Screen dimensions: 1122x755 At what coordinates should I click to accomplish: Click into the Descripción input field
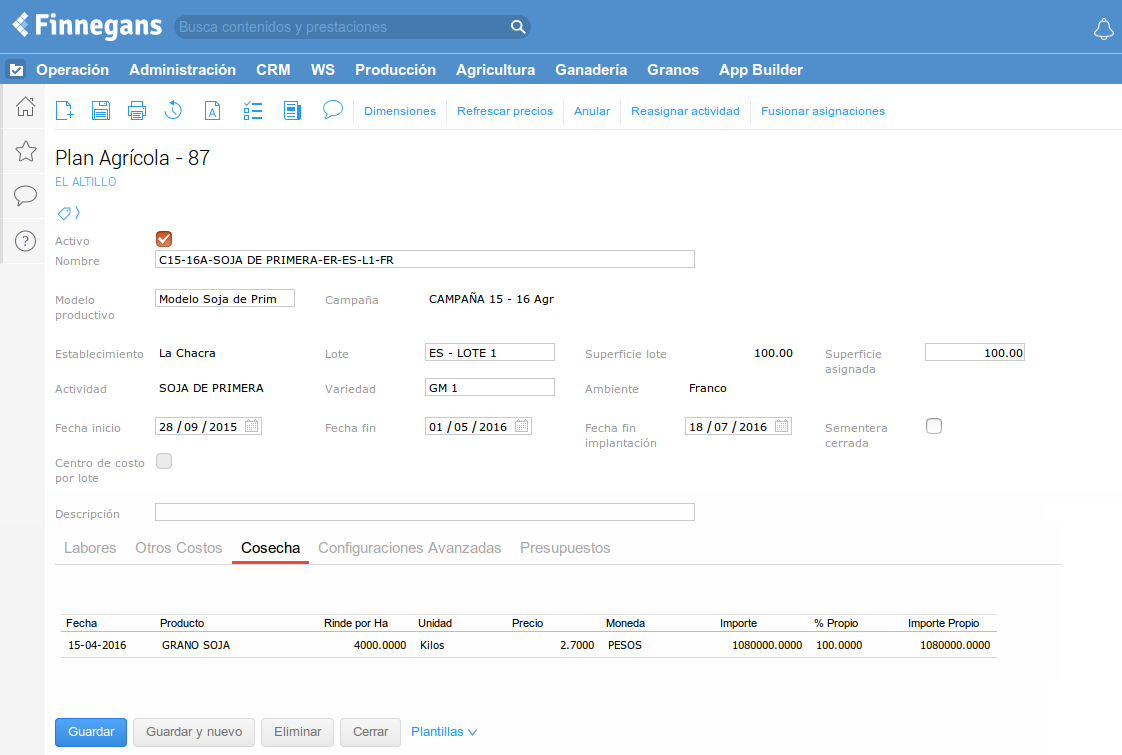pos(424,512)
